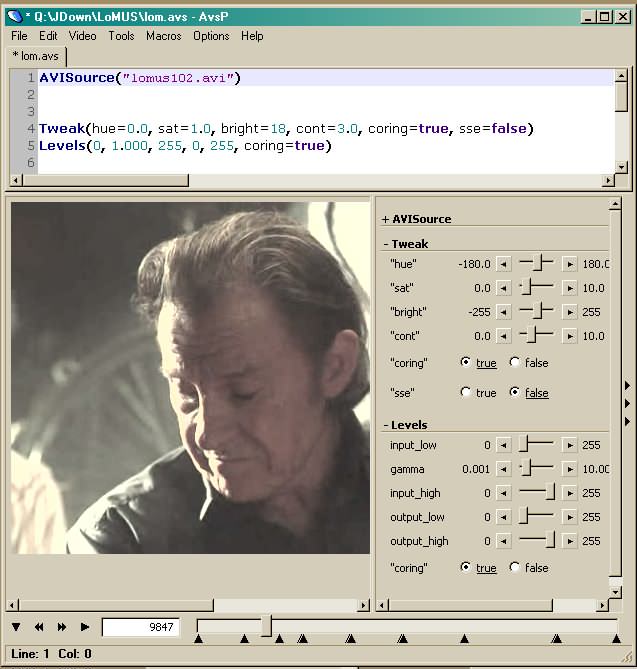
Task: Increase sat with right arrow
Action: pos(570,288)
